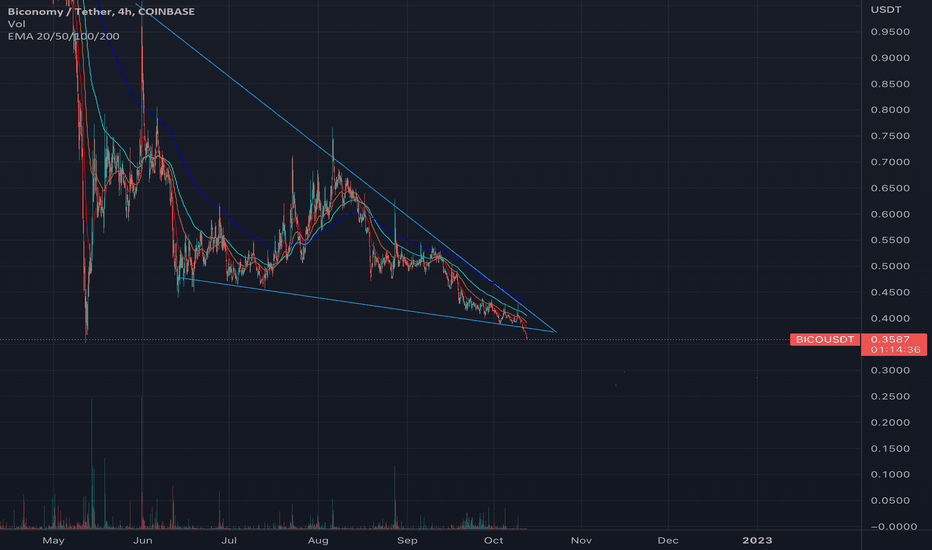Click the current price label 0.3587
The width and height of the screenshot is (932, 550).
(890, 339)
